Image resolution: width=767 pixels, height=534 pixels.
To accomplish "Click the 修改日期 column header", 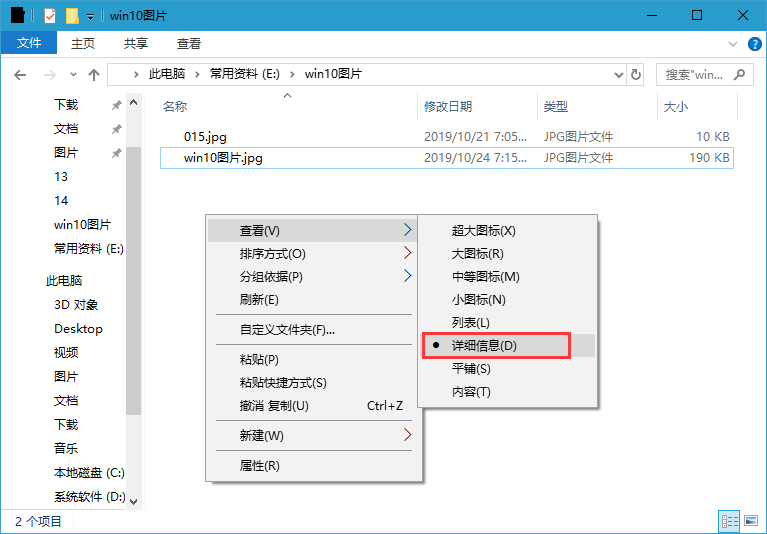I will point(448,106).
